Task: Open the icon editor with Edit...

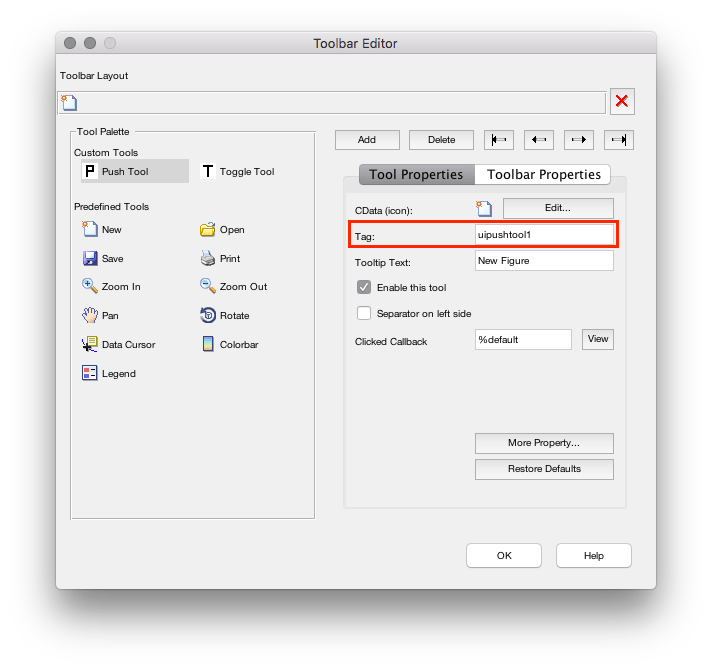Action: [x=558, y=208]
